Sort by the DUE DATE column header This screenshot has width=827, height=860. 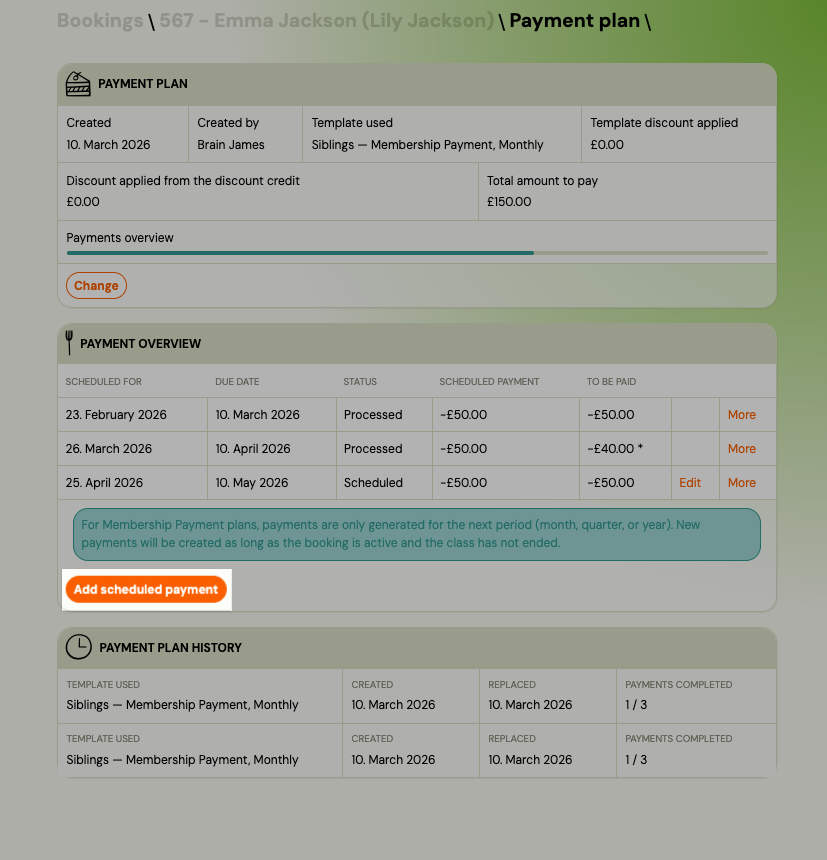point(238,381)
